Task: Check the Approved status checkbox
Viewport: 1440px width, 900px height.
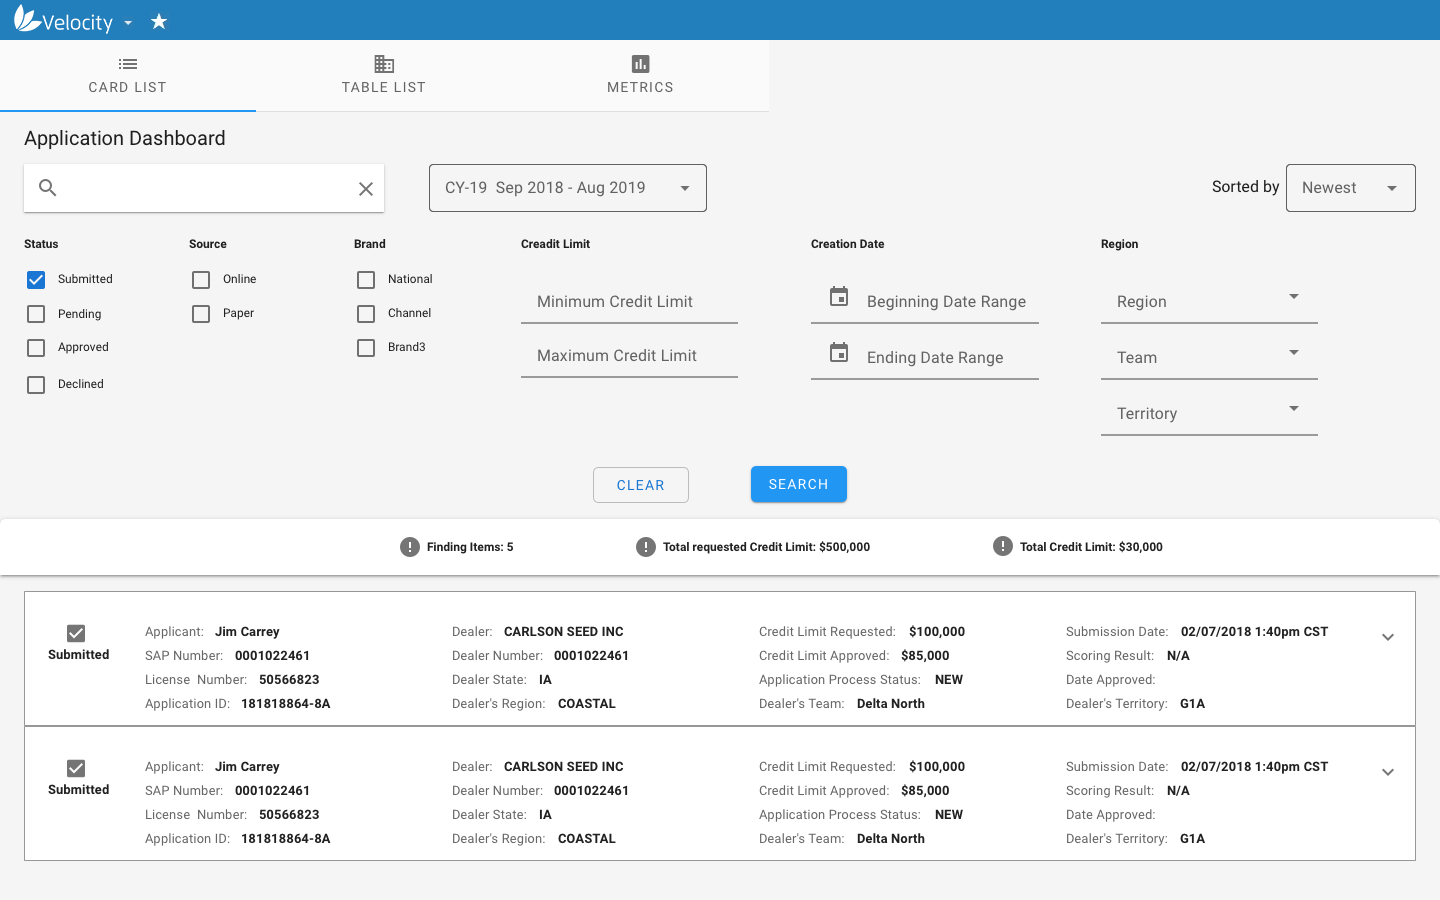Action: point(36,348)
